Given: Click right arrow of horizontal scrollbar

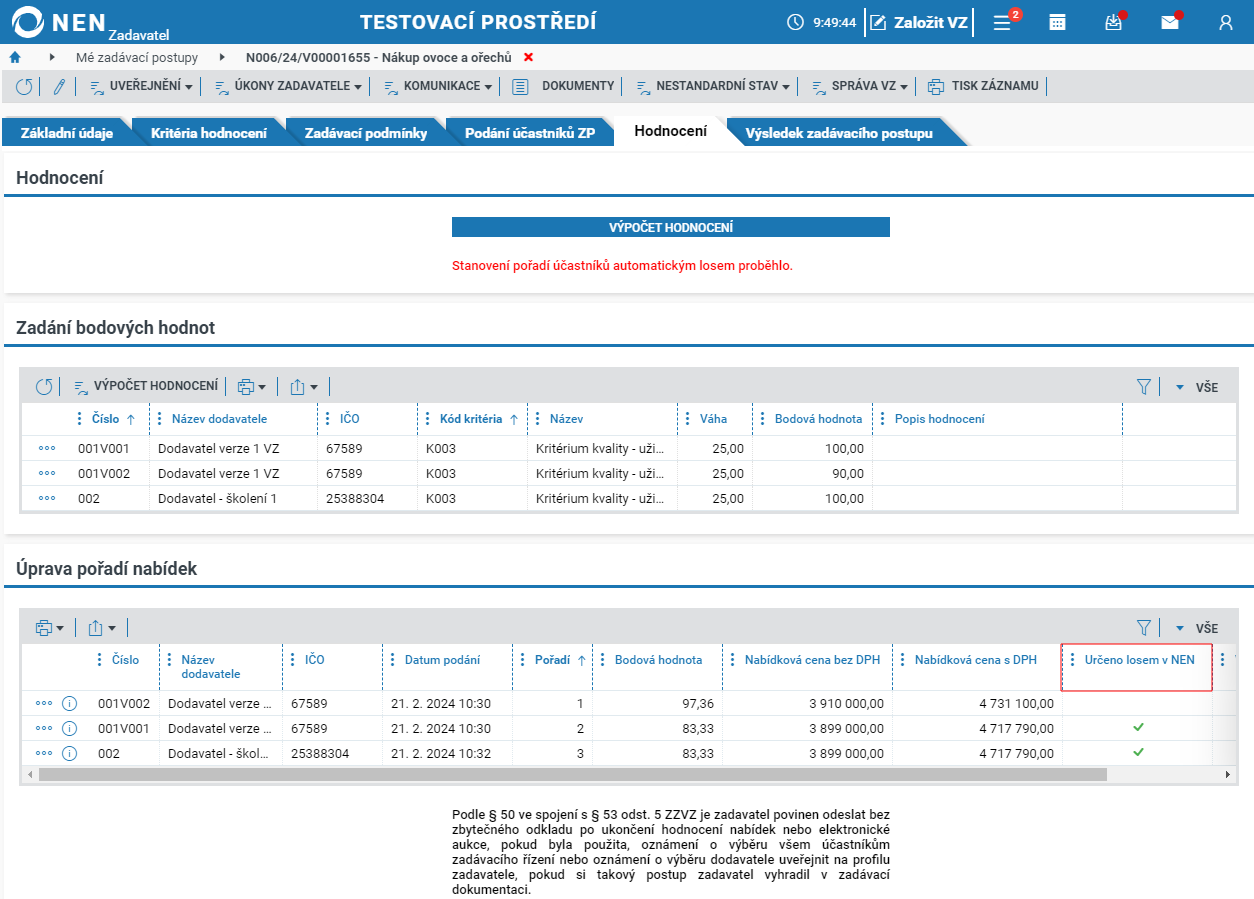Looking at the screenshot, I should [1228, 774].
